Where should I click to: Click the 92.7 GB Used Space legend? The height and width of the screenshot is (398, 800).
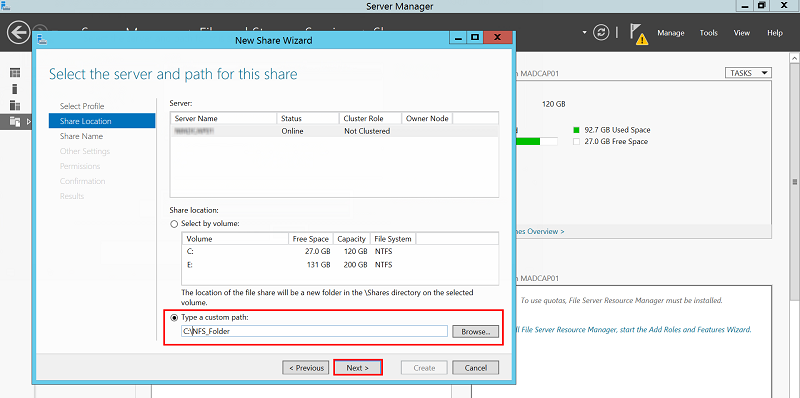point(612,130)
